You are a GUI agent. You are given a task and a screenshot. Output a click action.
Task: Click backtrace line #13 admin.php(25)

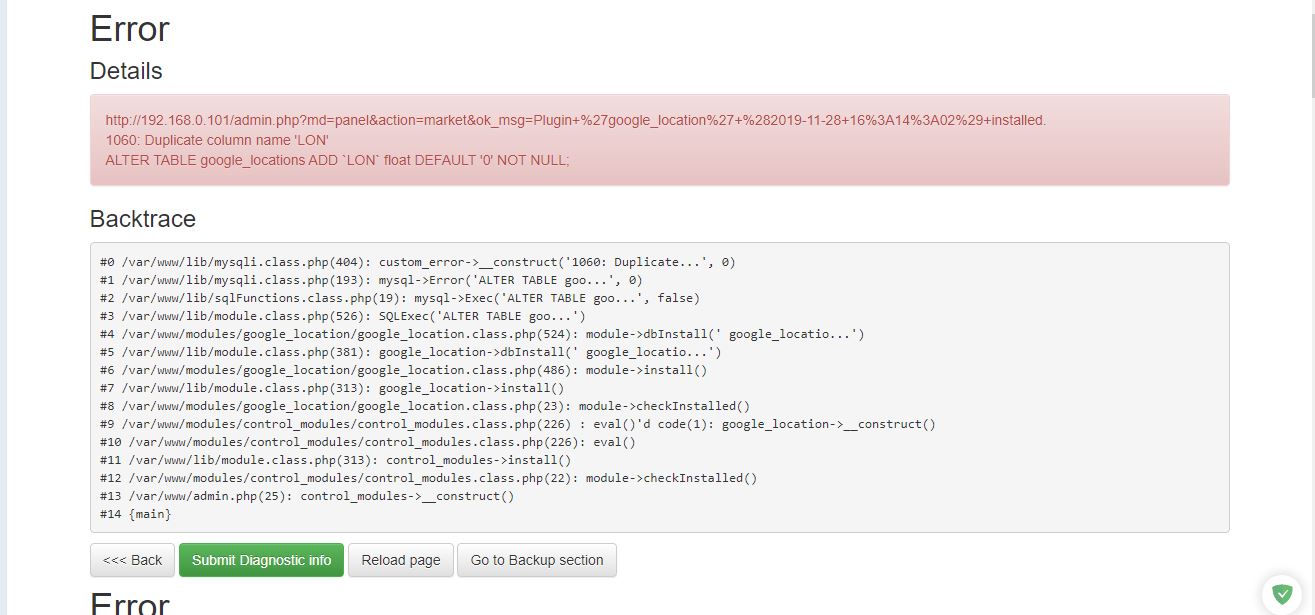pyautogui.click(x=307, y=496)
